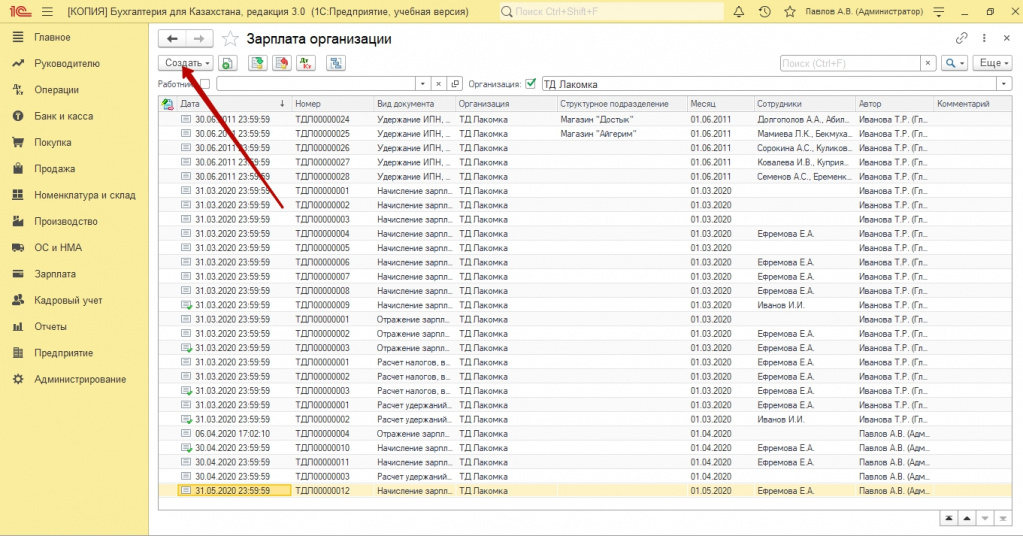This screenshot has width=1023, height=536.
Task: Jump to list end button
Action: [1003, 518]
